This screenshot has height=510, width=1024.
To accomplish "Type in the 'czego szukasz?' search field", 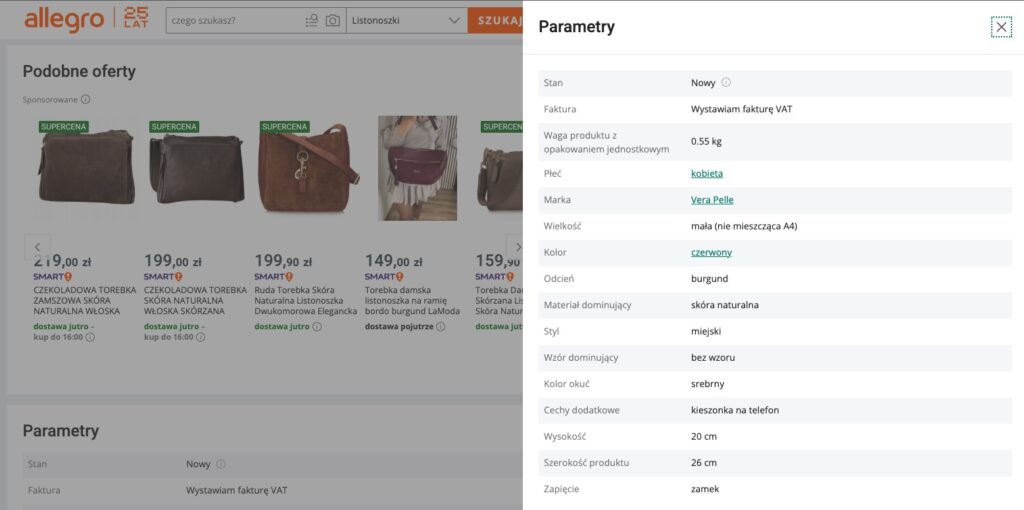I will coord(235,20).
